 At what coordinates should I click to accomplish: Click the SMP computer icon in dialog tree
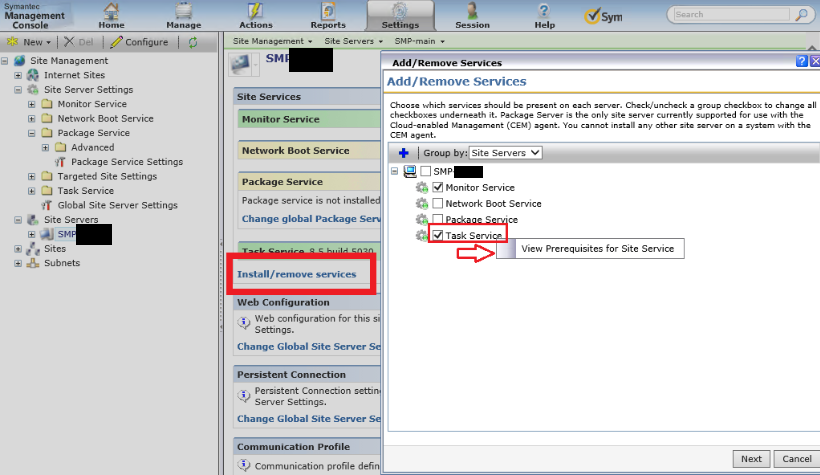(x=410, y=171)
